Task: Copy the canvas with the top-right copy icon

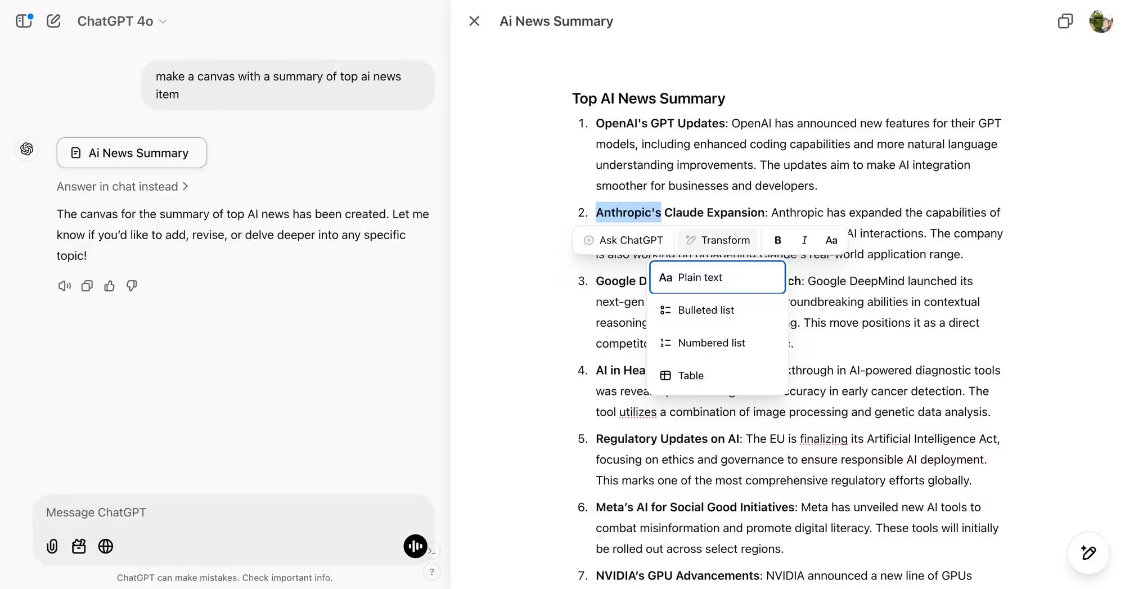Action: (1064, 20)
